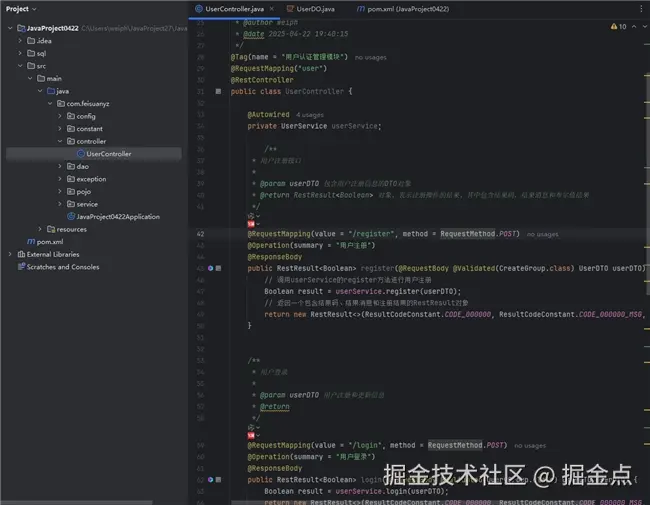Click userService.login call in code

click(x=390, y=491)
